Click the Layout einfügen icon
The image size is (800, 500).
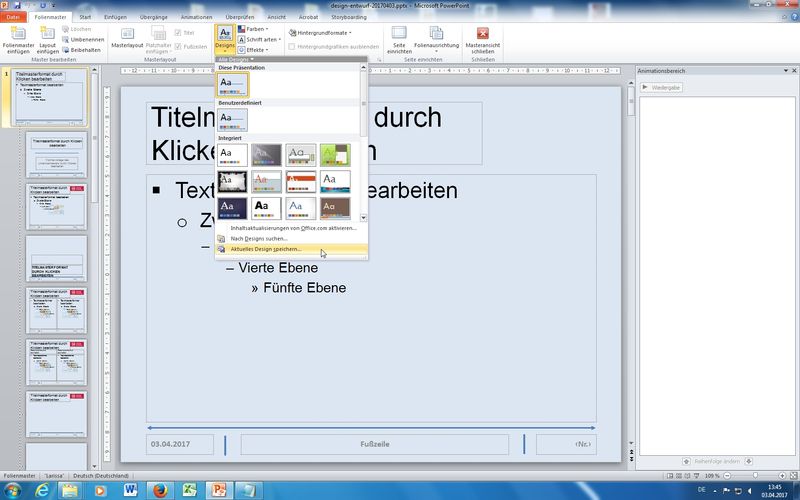48,40
